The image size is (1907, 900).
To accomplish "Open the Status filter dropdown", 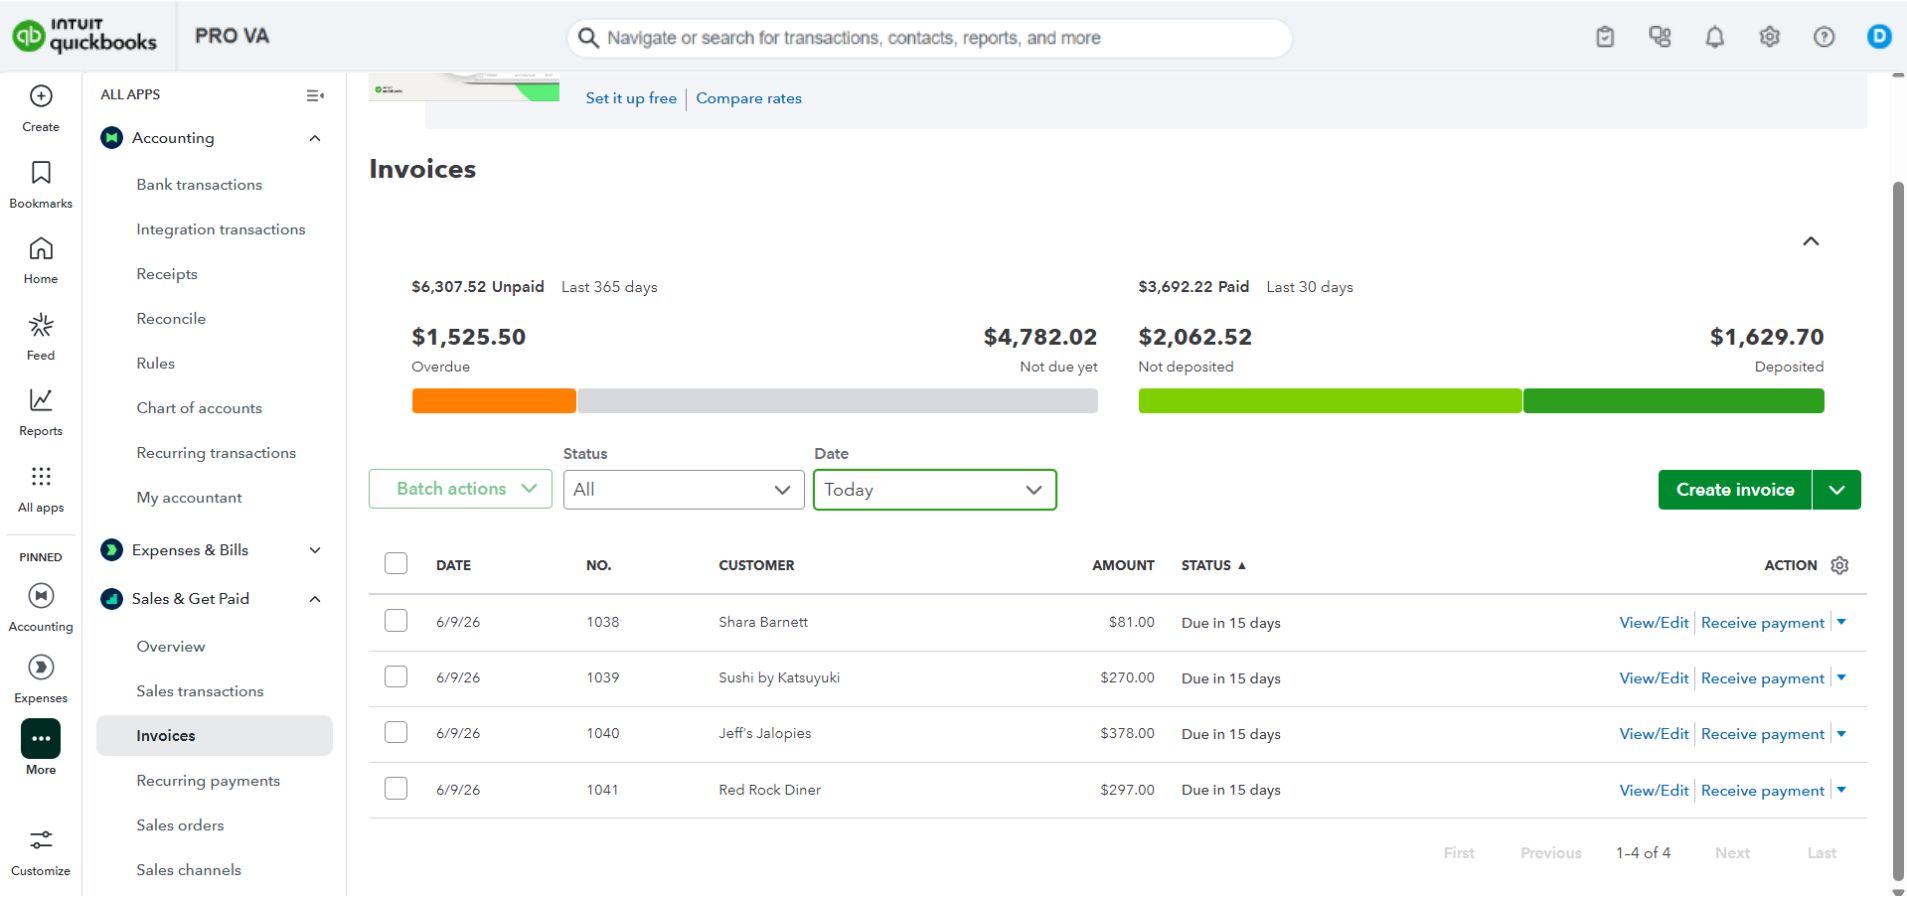I will tap(683, 490).
